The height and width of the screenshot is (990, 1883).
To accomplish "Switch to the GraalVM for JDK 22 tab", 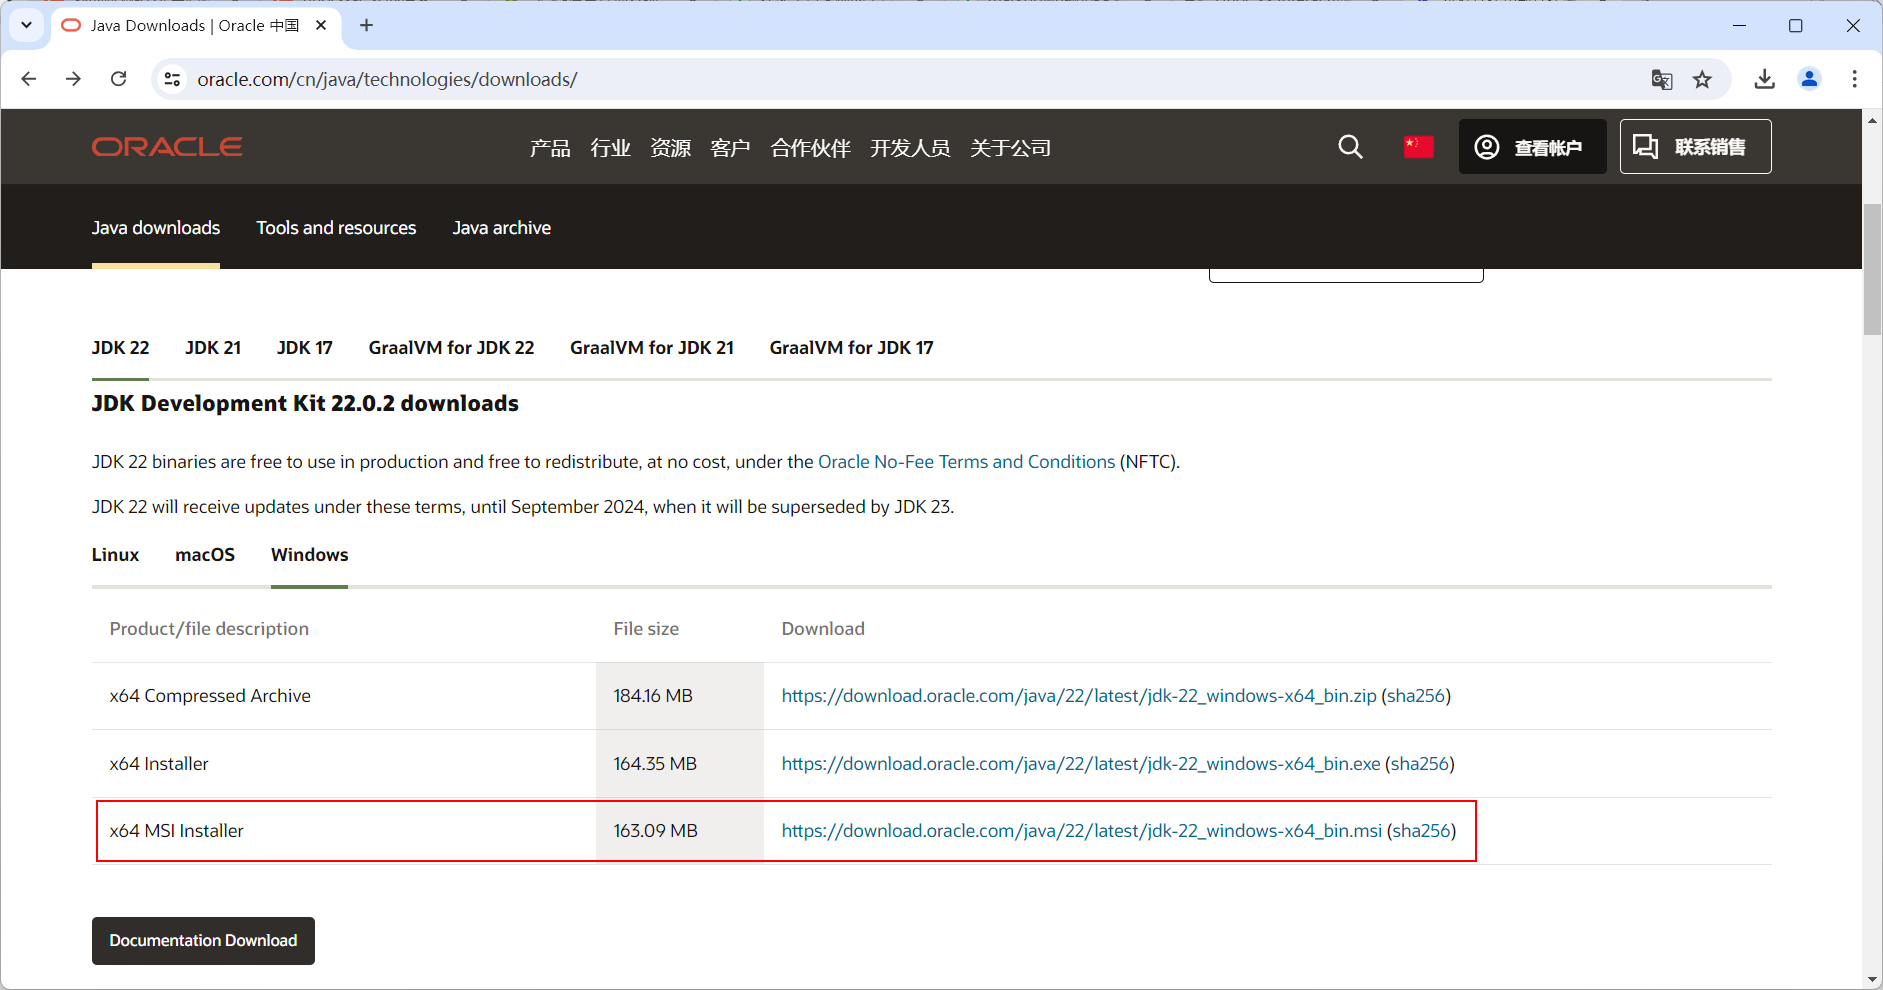I will click(x=451, y=348).
